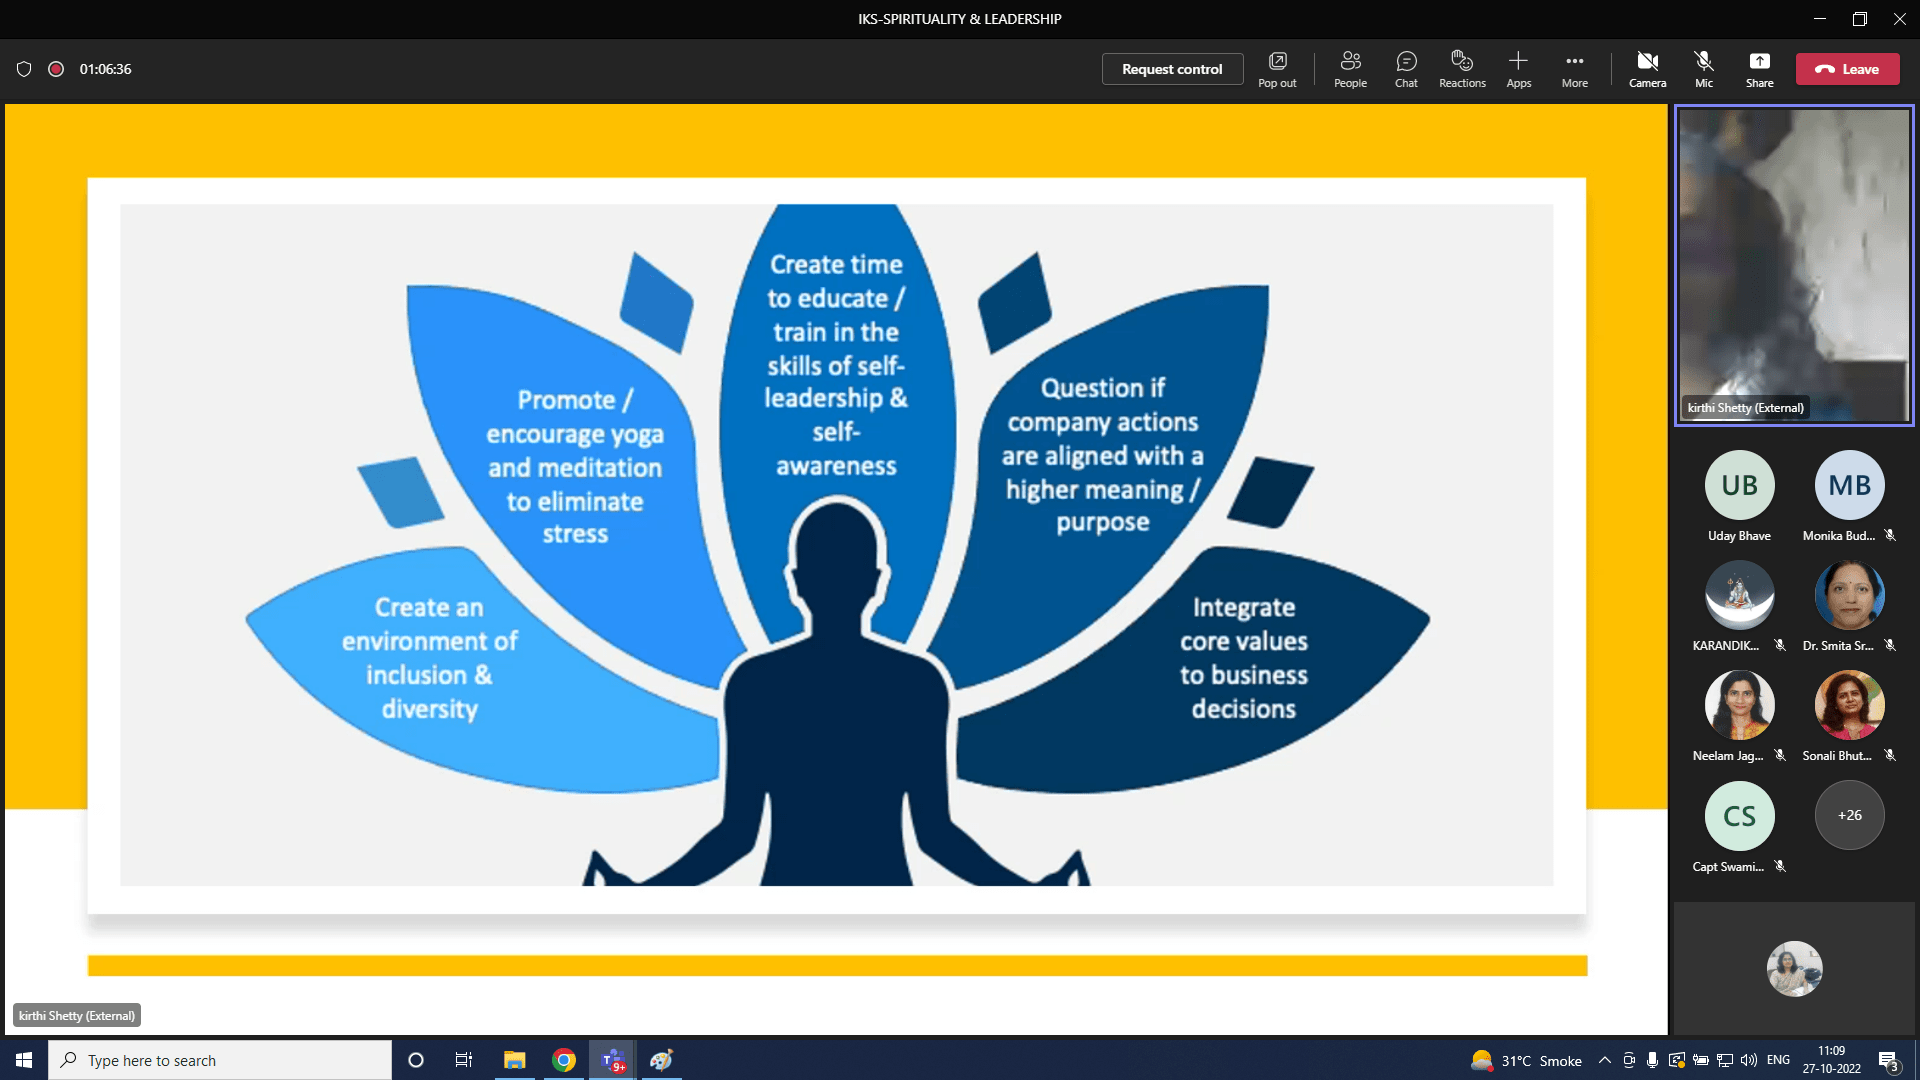Expand the +26 participants overflow
Screen dimensions: 1920x1080
click(1849, 815)
